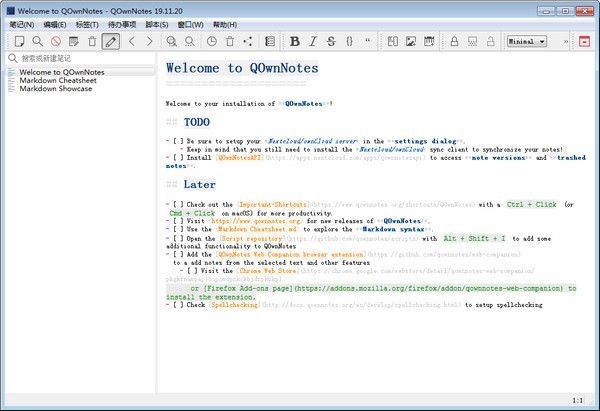The image size is (600, 411).
Task: Go forward with the right arrow icon
Action: 150,41
